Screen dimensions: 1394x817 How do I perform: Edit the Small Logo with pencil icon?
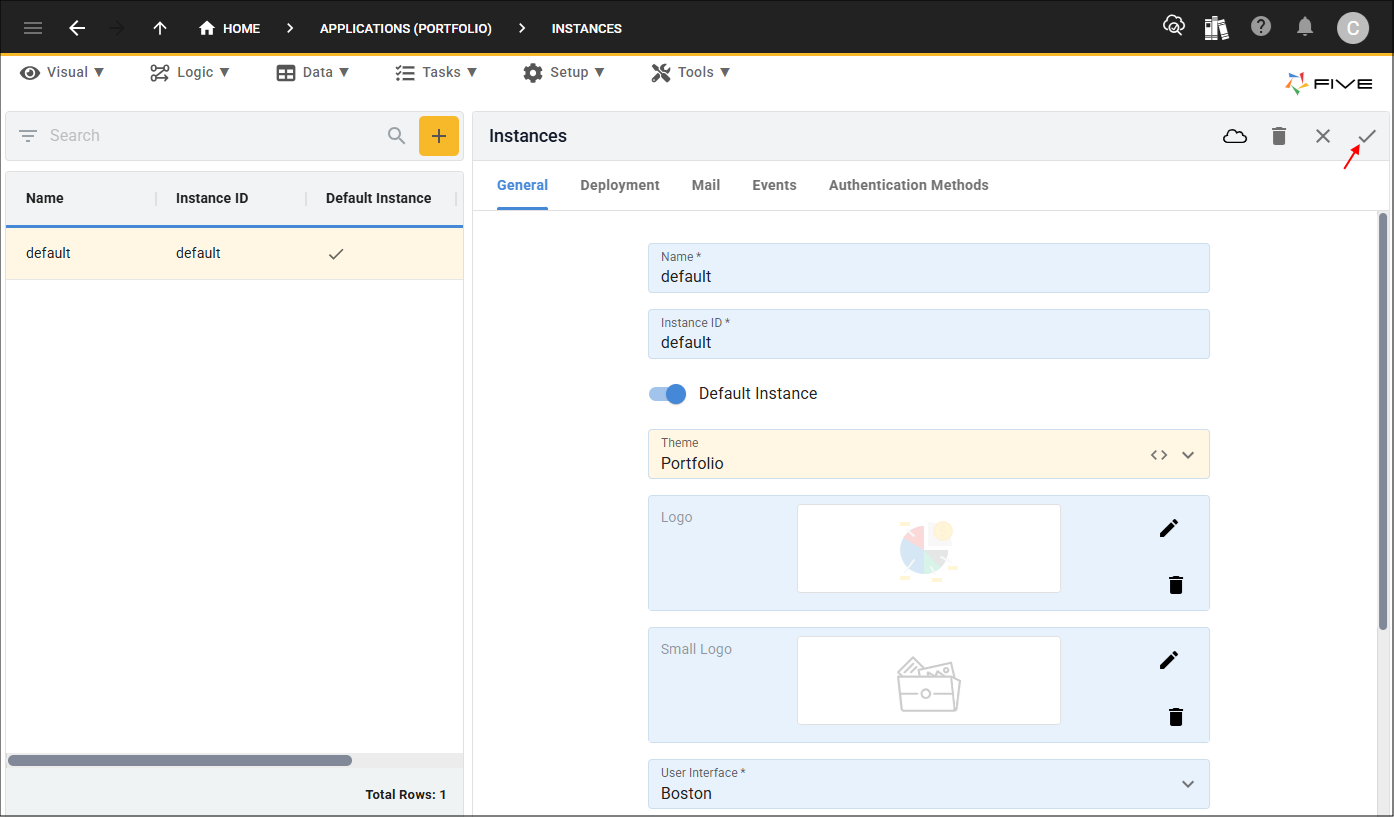coord(1169,660)
